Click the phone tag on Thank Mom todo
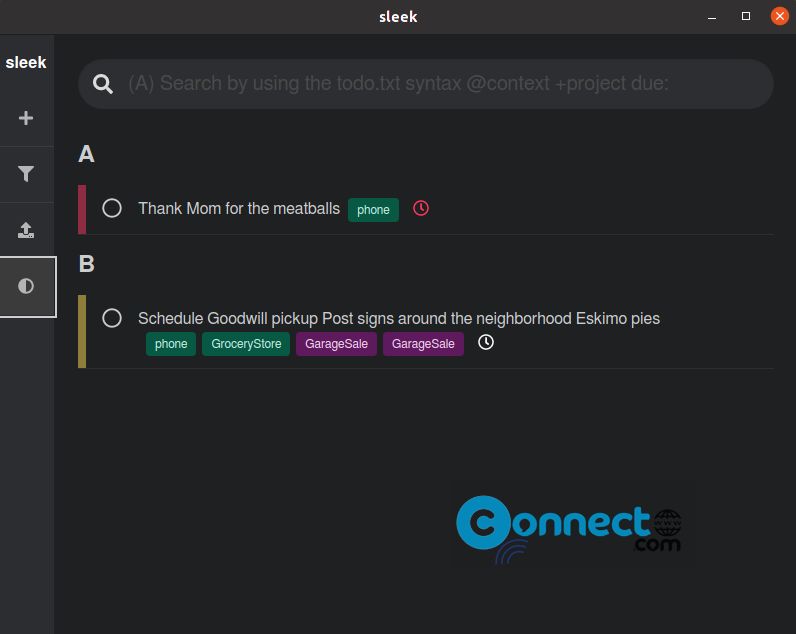Viewport: 796px width, 634px height. 373,210
